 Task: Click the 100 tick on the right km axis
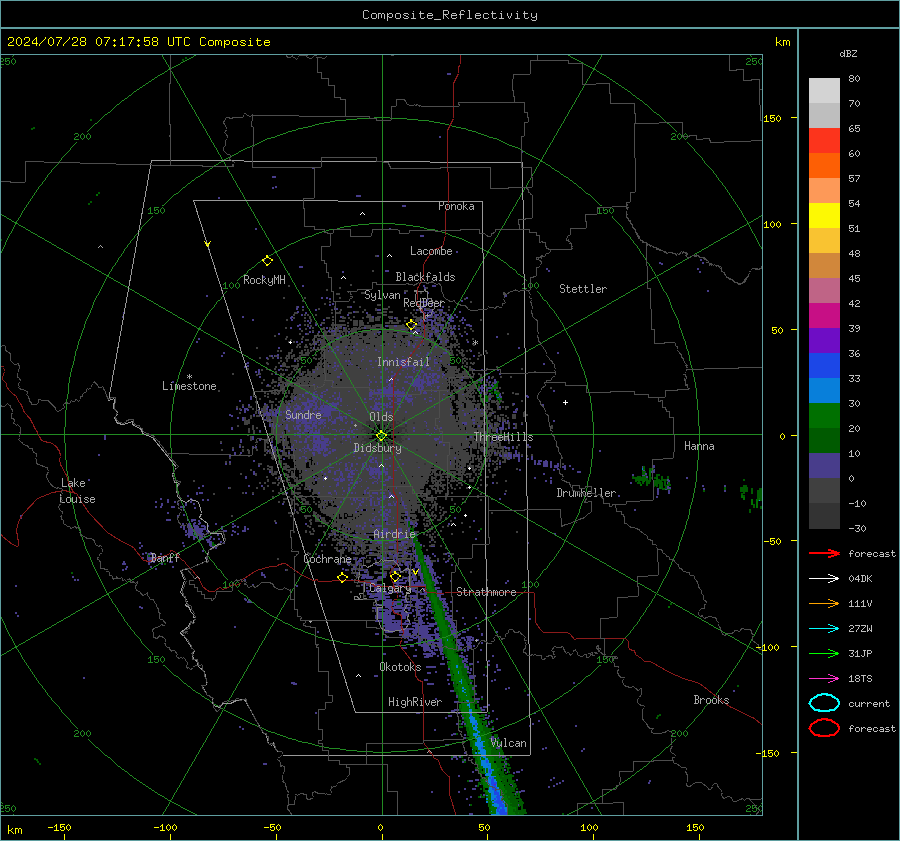772,224
